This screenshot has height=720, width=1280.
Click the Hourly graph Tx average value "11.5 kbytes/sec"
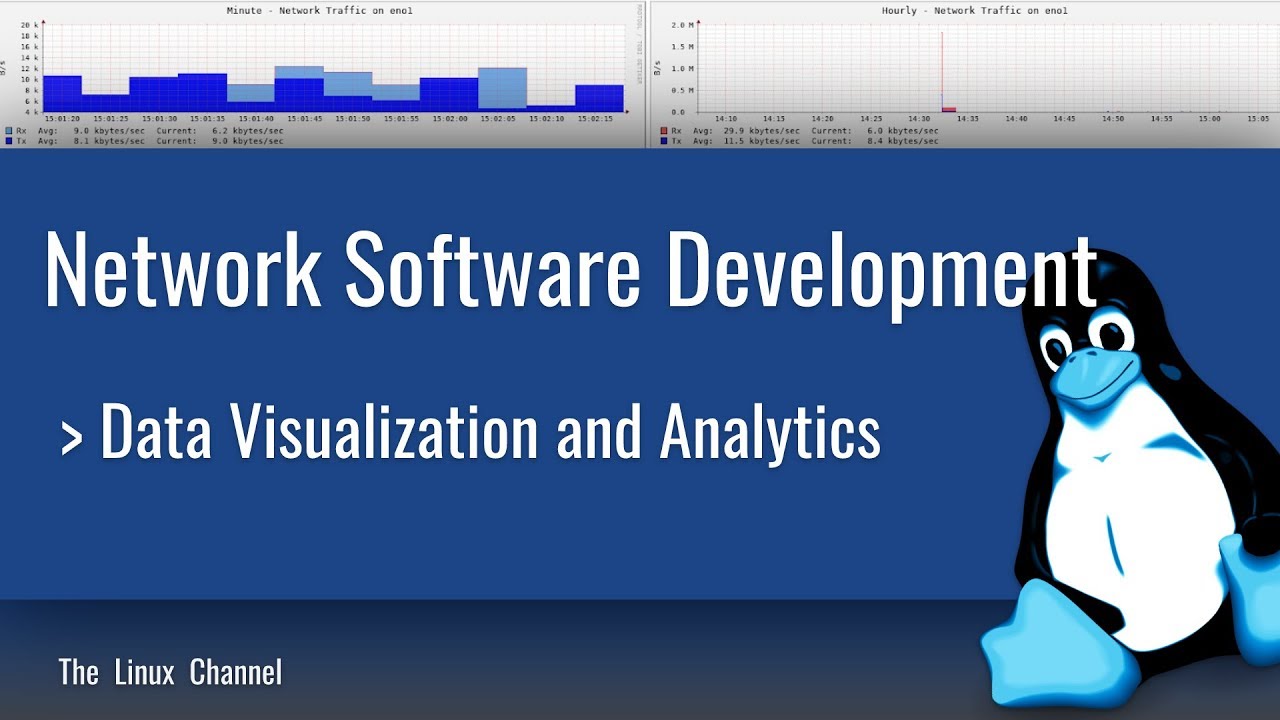coord(760,141)
